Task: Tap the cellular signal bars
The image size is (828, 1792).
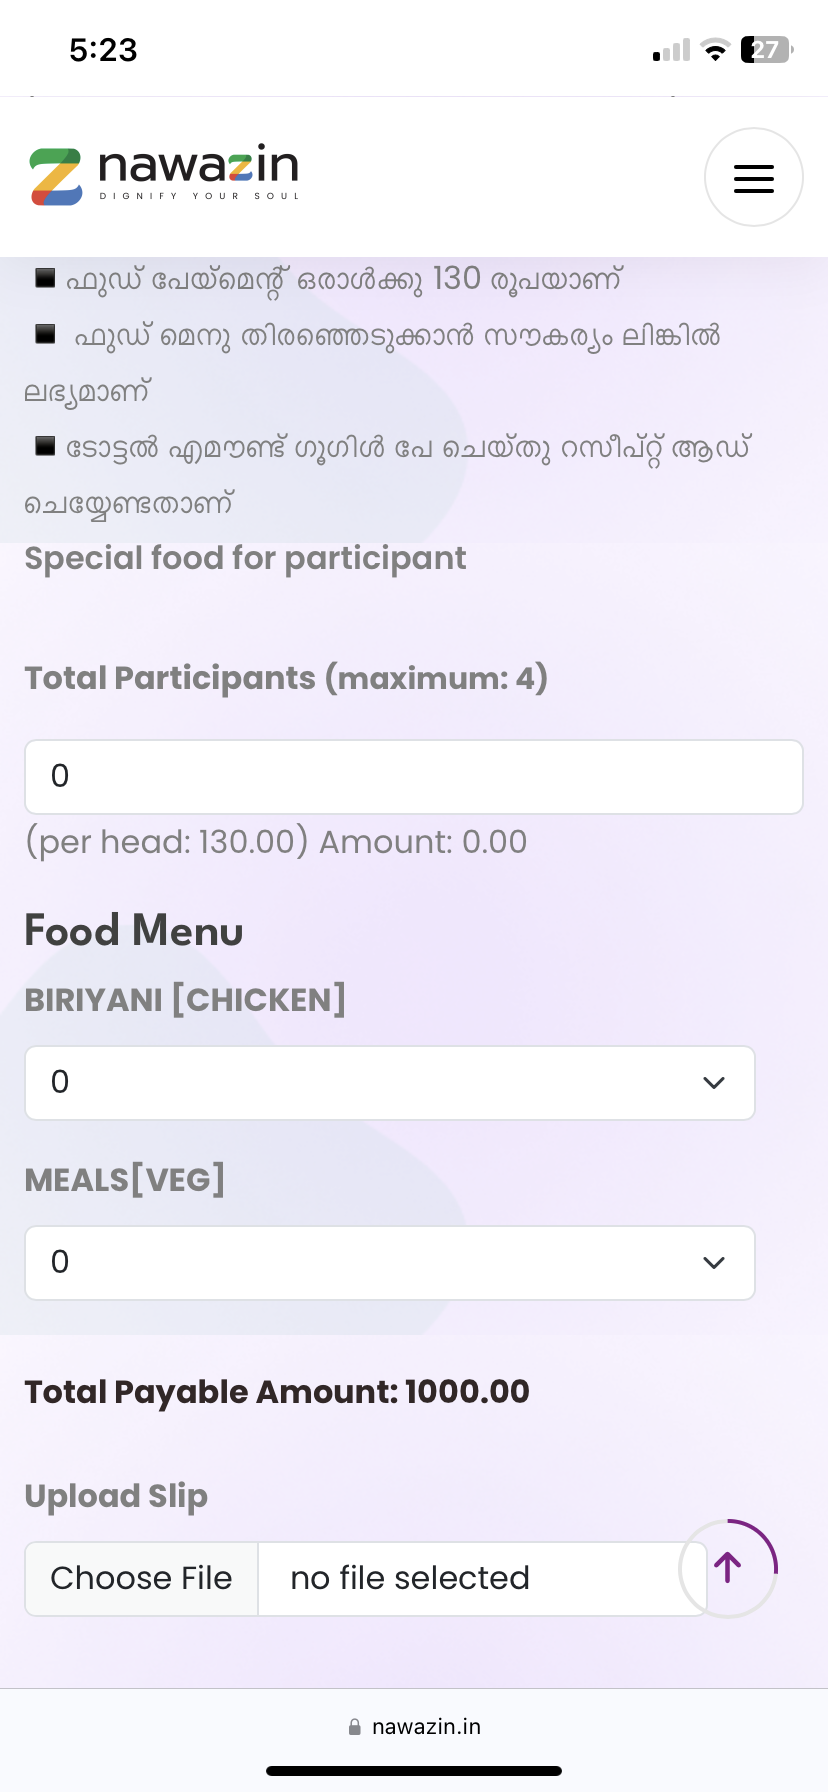Action: 671,51
